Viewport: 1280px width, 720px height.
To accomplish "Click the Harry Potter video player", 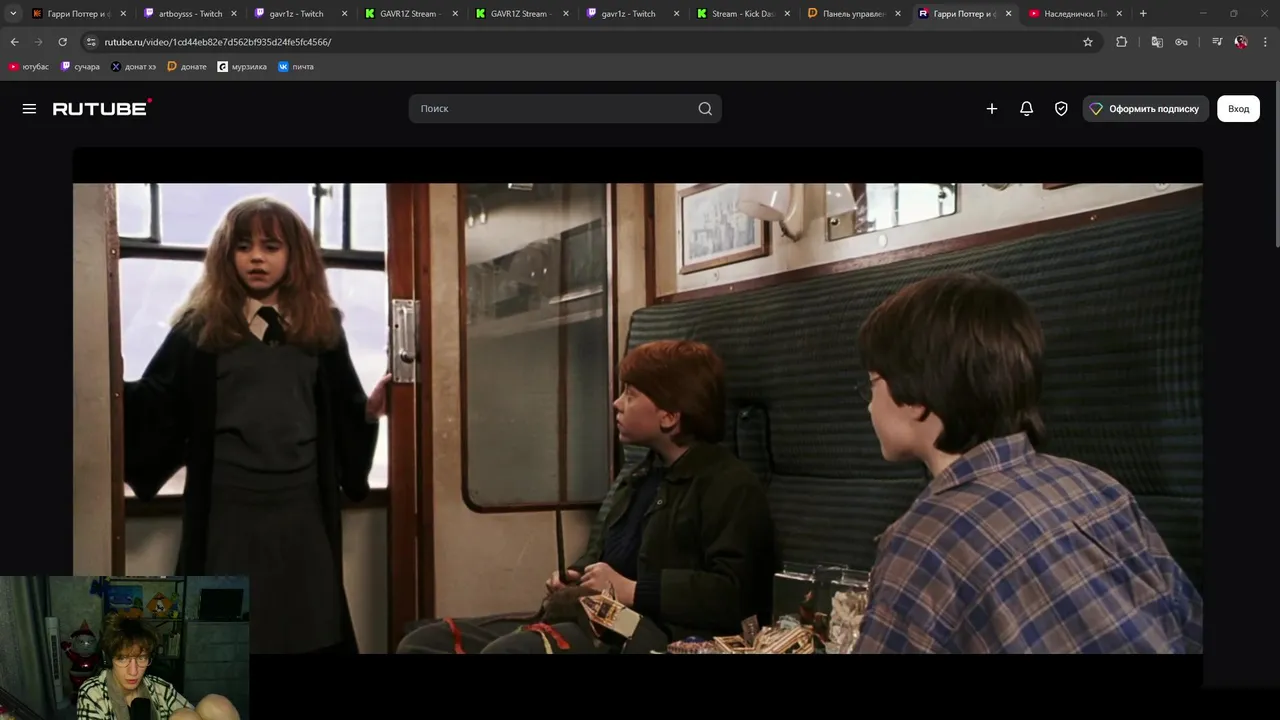I will (637, 418).
